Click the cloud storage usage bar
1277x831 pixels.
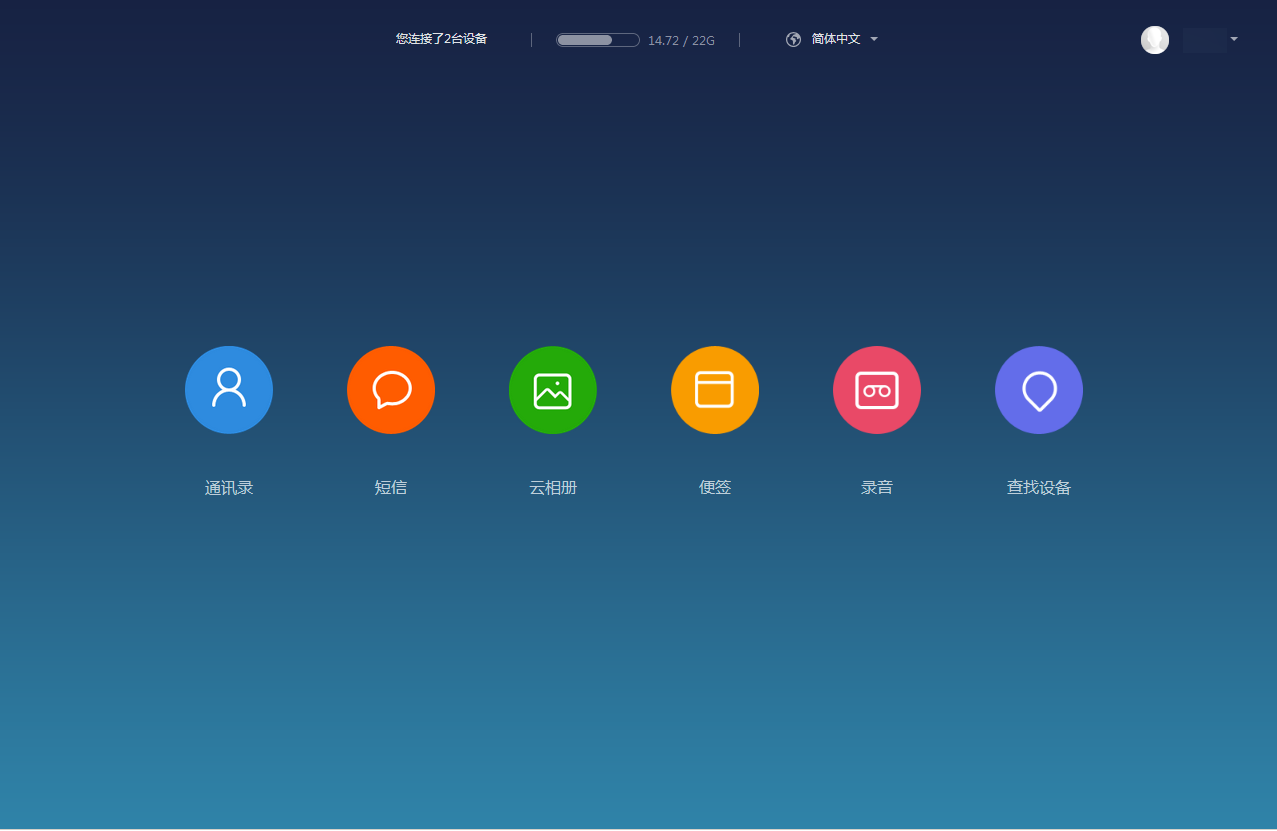tap(598, 40)
